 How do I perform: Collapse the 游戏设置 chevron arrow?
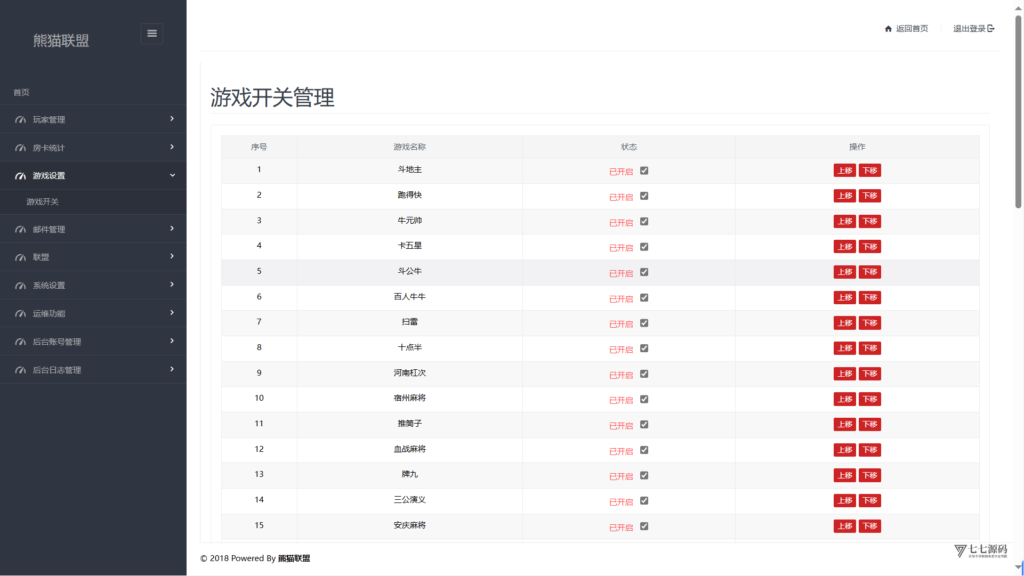tap(172, 175)
